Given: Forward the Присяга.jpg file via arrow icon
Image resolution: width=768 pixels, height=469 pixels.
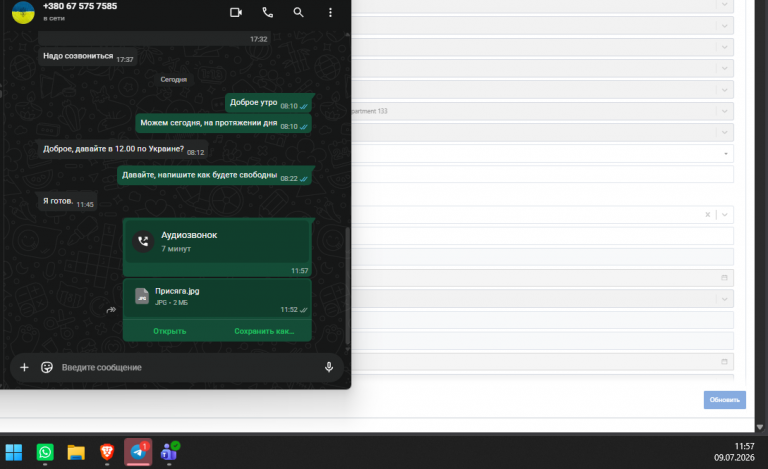Looking at the screenshot, I should [111, 309].
